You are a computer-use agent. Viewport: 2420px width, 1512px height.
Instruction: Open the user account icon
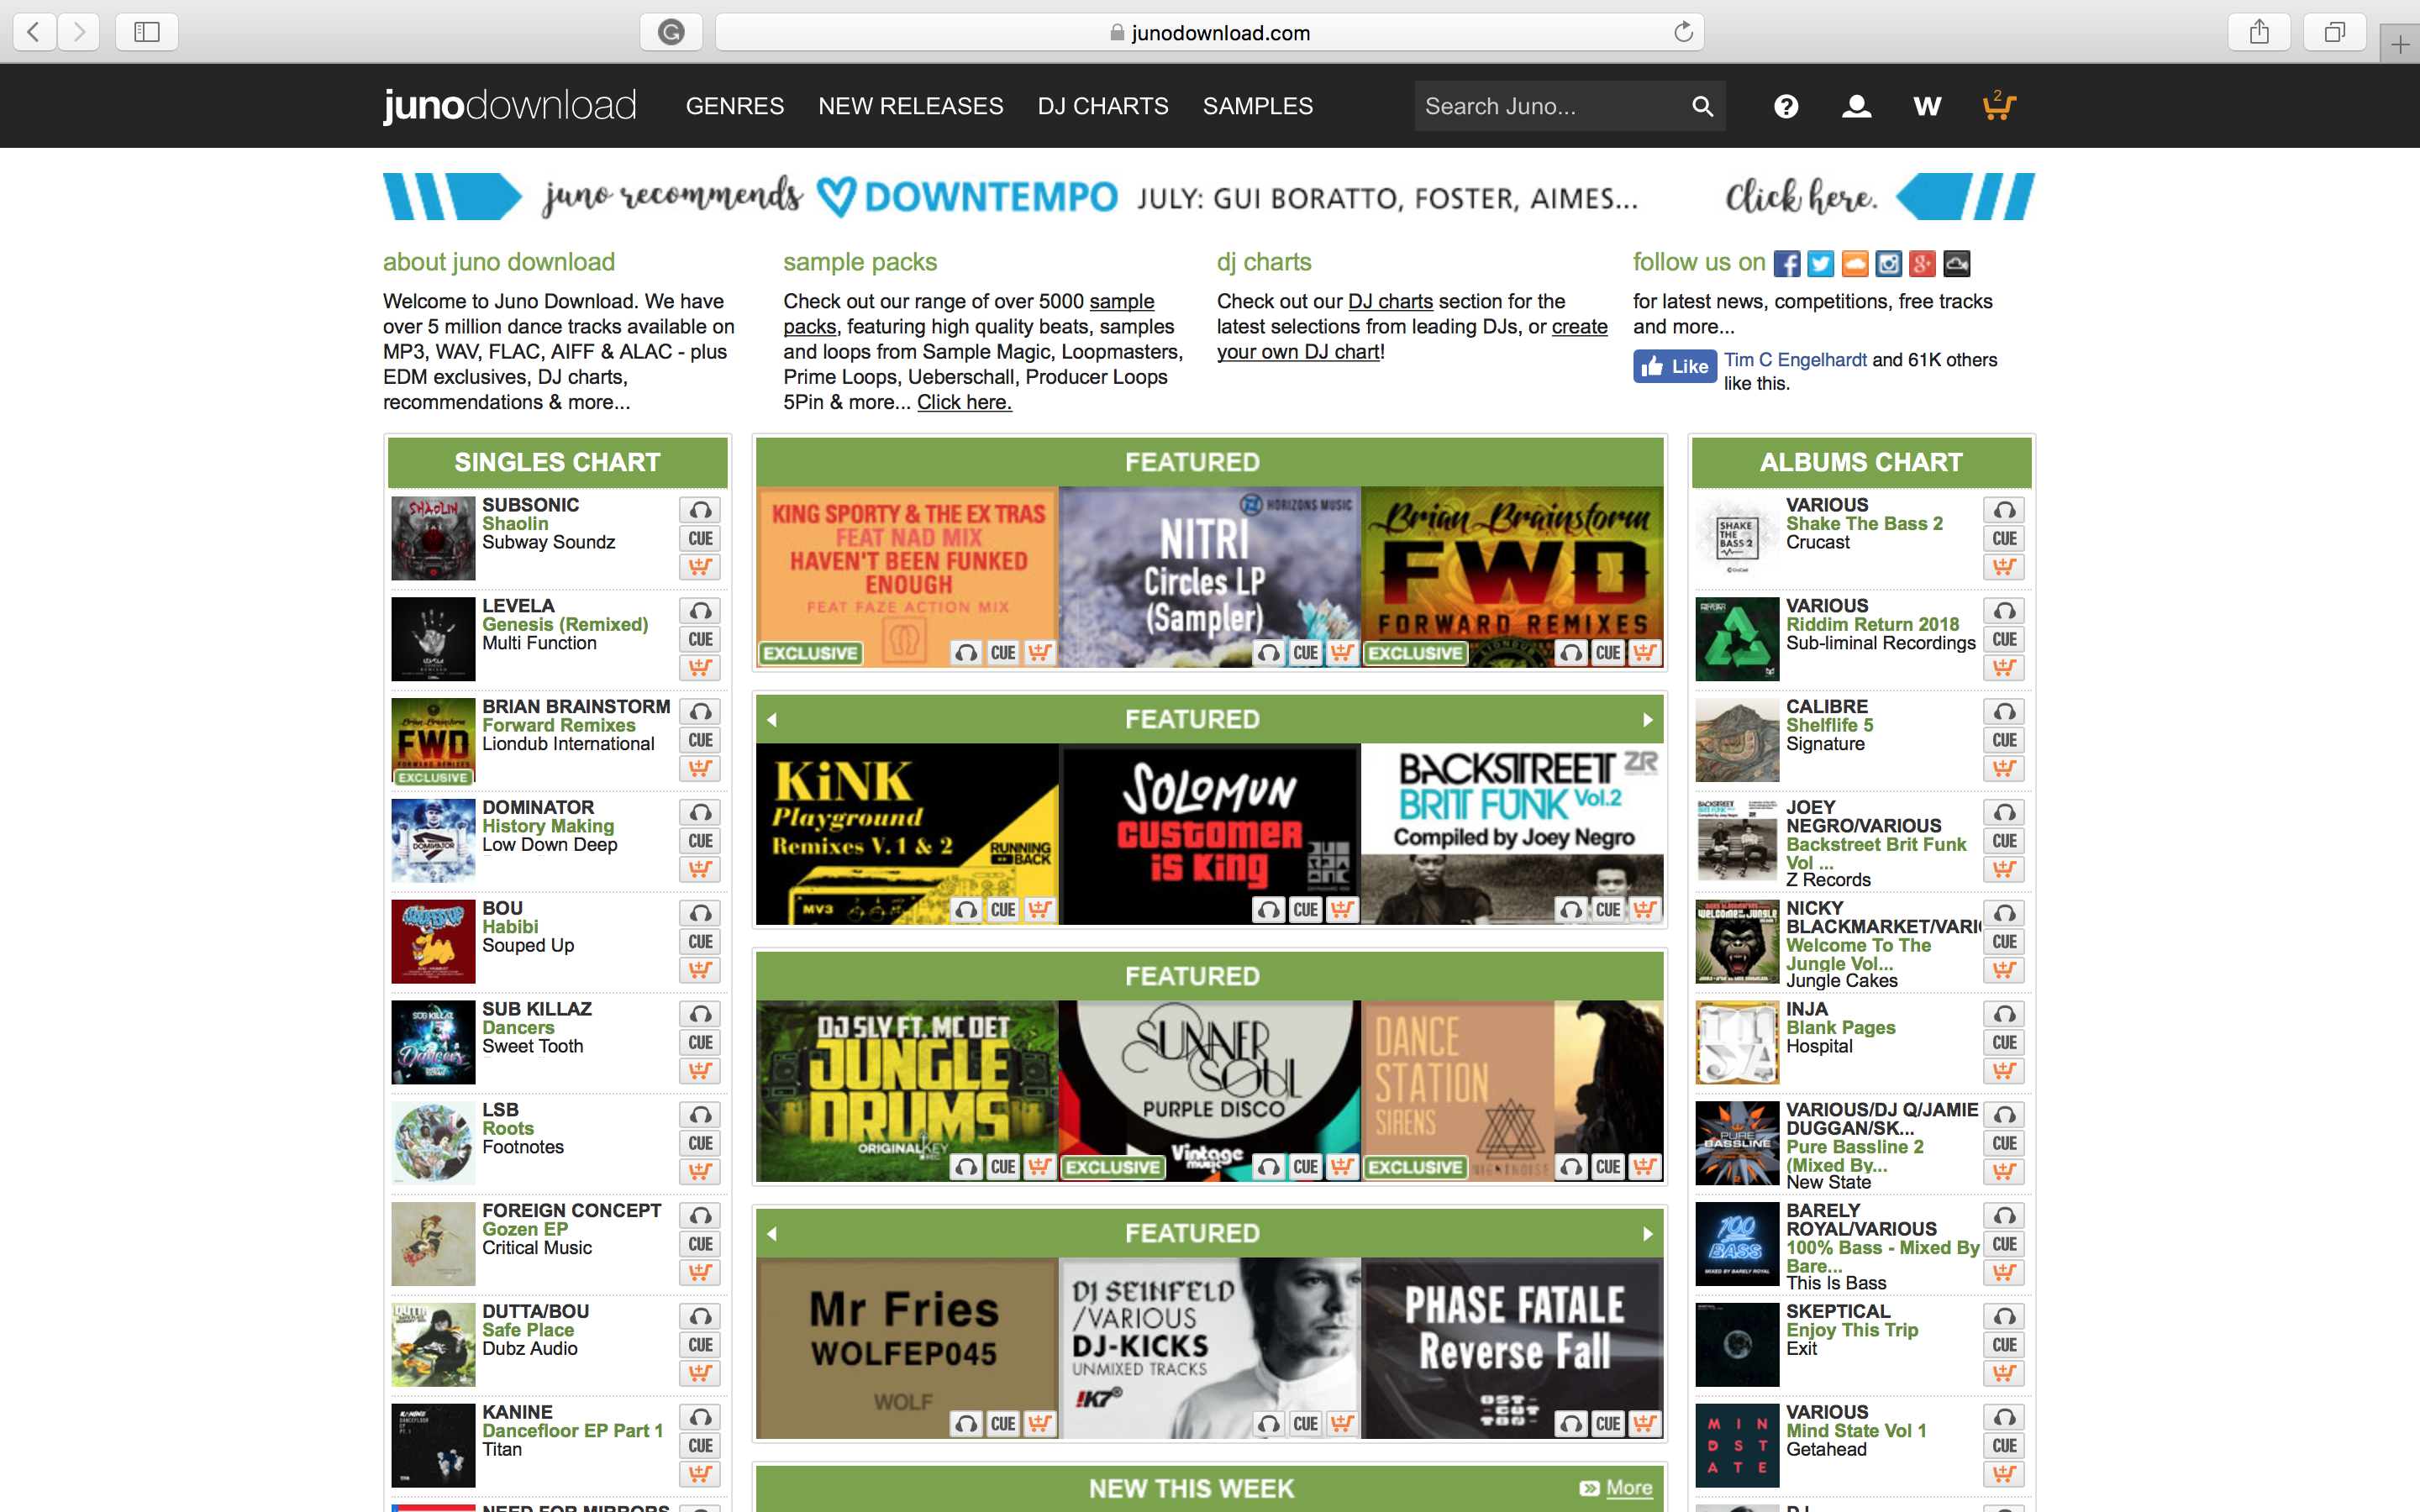pyautogui.click(x=1856, y=106)
